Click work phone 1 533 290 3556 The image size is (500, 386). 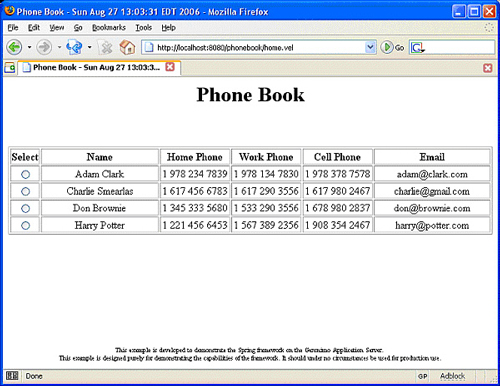coord(266,208)
